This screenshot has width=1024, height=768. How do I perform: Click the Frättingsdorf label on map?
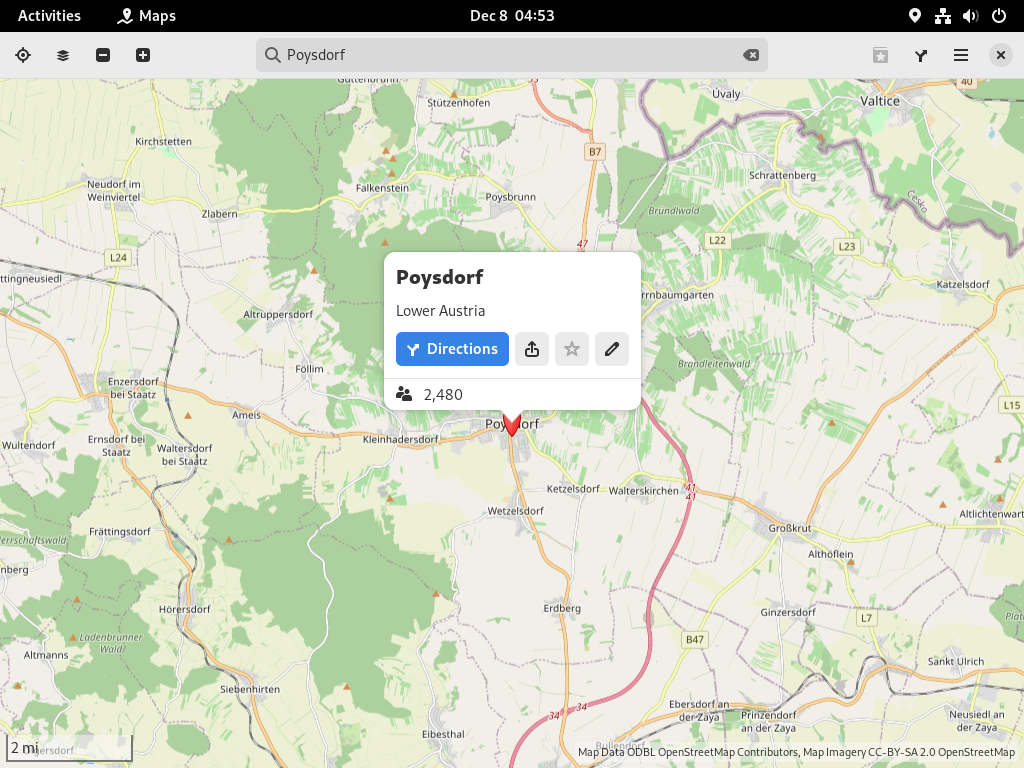pos(120,532)
